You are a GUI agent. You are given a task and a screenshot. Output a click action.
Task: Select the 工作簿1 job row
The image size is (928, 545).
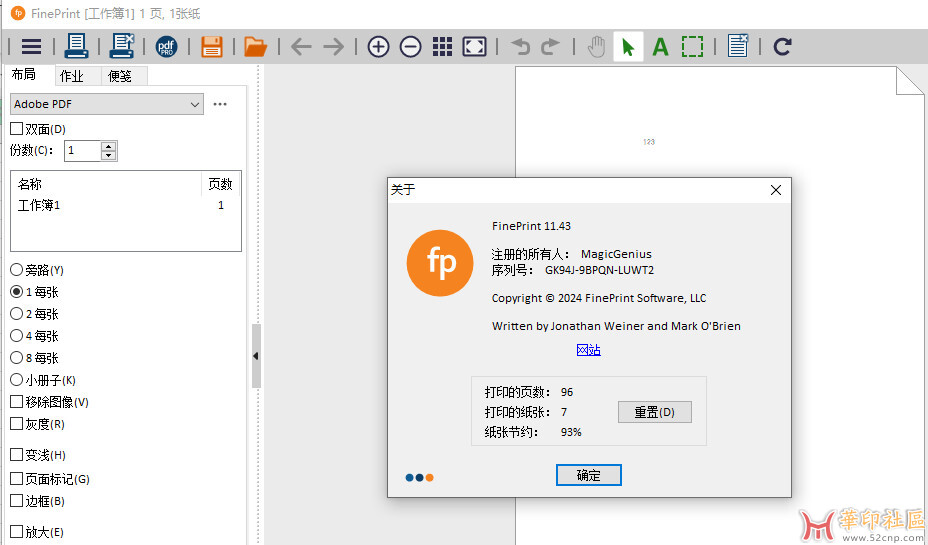[x=125, y=205]
